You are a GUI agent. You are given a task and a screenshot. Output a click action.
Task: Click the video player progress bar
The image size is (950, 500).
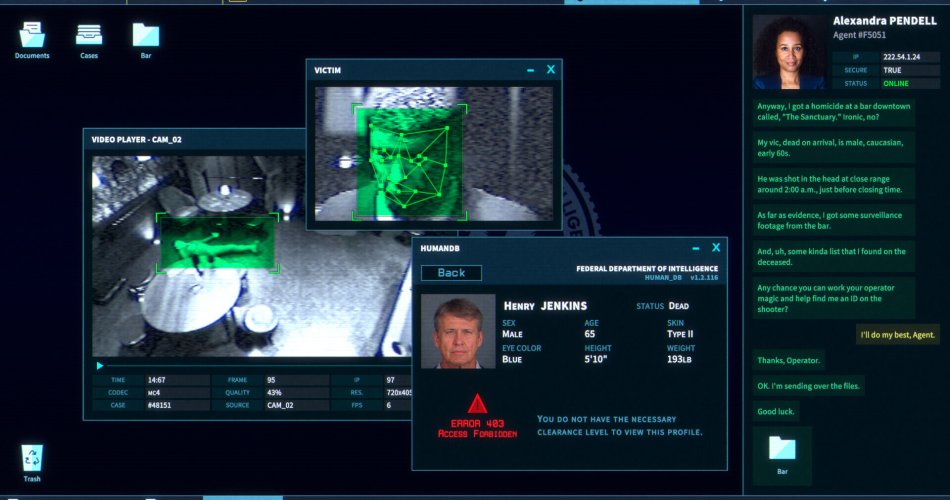click(x=259, y=365)
